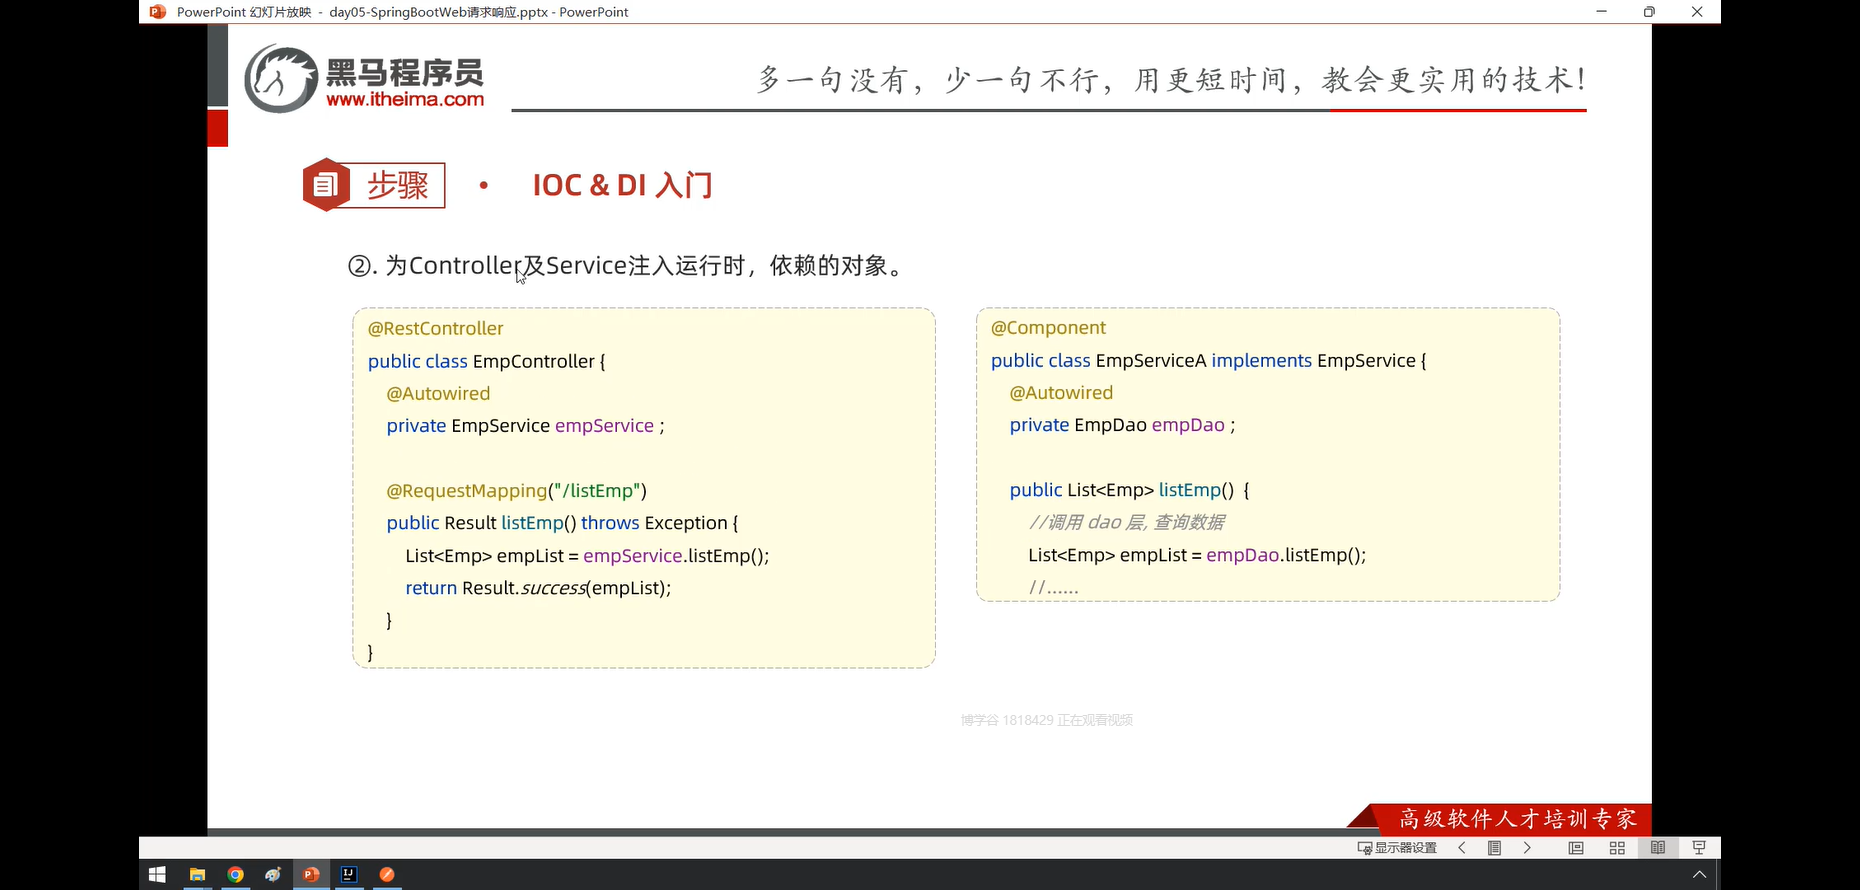
Task: Minimize the PowerPoint window
Action: point(1601,12)
